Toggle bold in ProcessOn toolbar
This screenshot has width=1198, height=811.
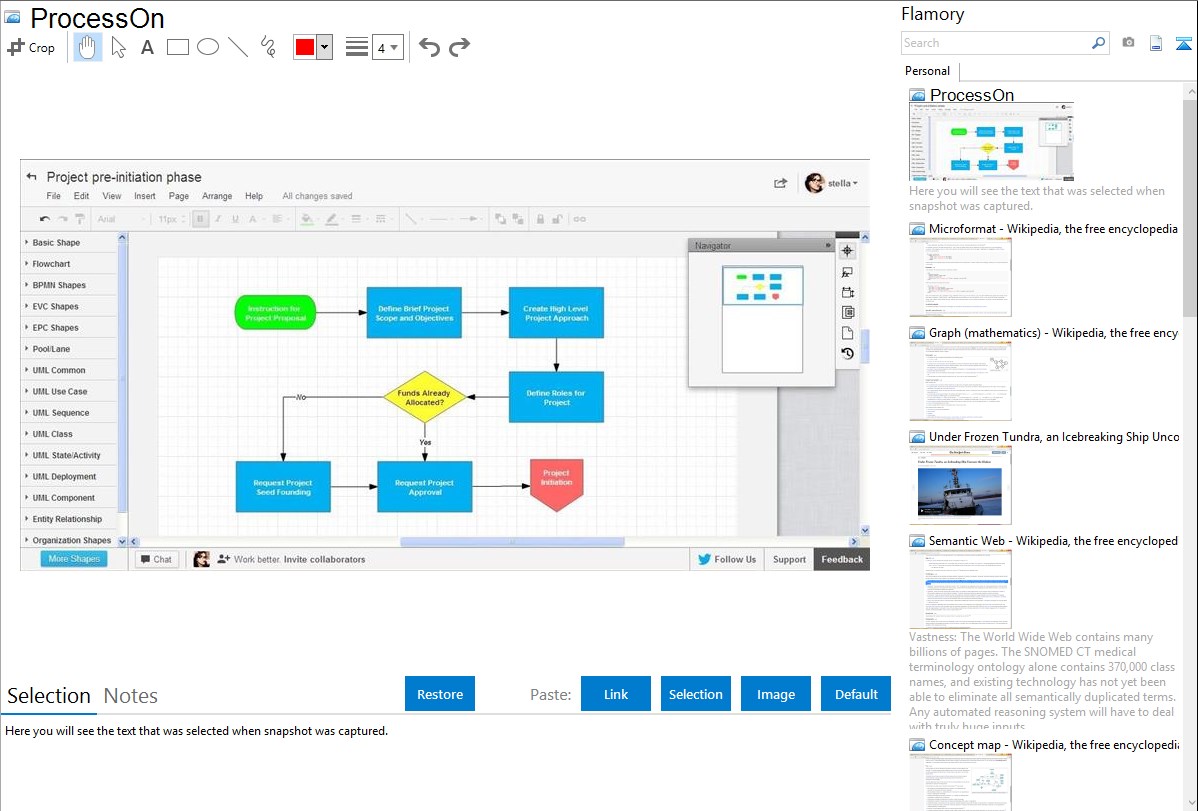pyautogui.click(x=200, y=219)
